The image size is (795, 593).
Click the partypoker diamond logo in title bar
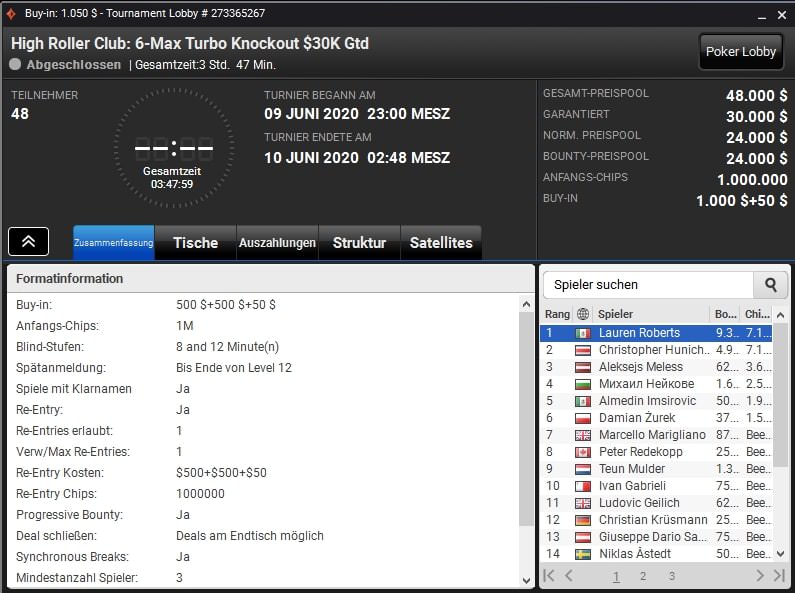[x=11, y=13]
